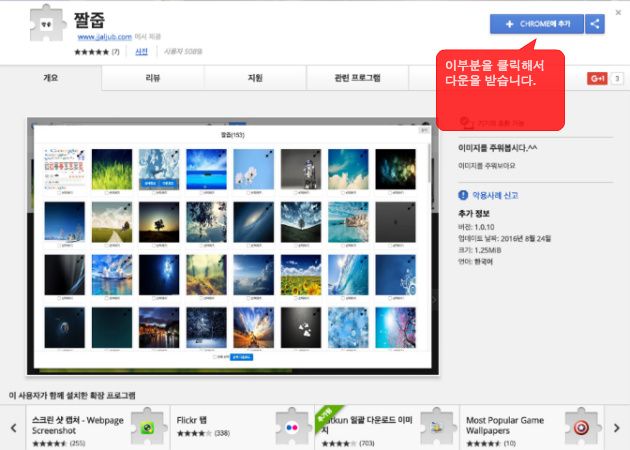630x450 pixels.
Task: Show previous related extensions with left arrow
Action: pyautogui.click(x=13, y=428)
